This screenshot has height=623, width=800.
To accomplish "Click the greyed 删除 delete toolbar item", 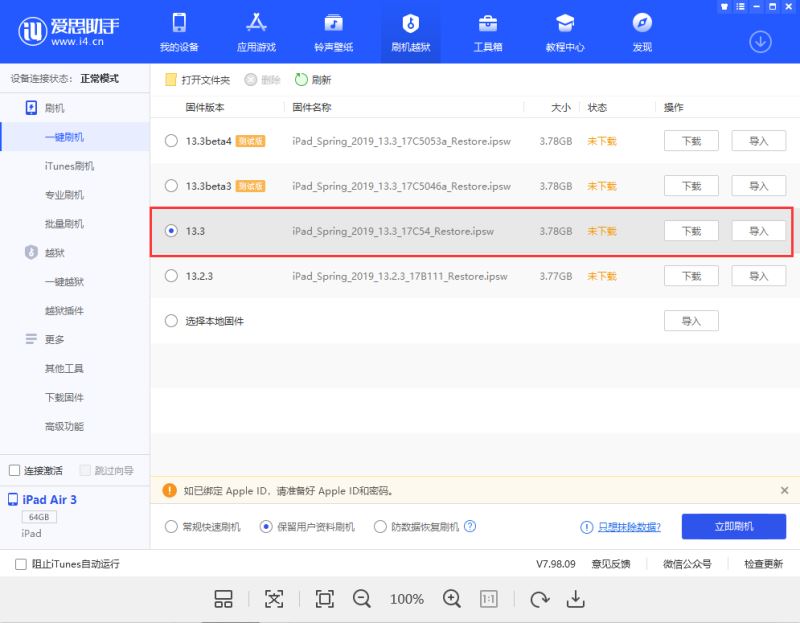I will [x=262, y=80].
